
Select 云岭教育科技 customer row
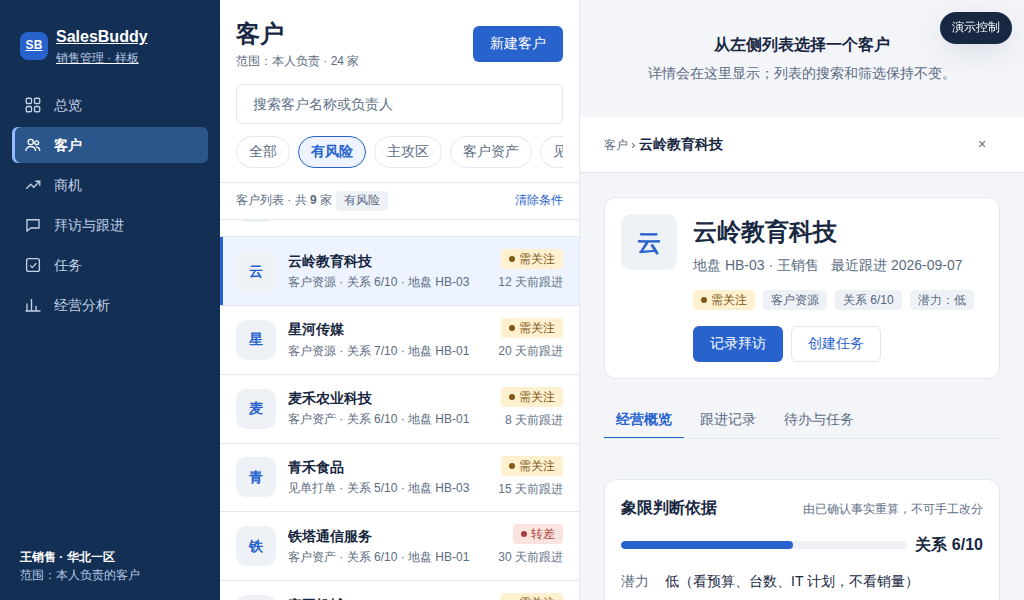[400, 271]
